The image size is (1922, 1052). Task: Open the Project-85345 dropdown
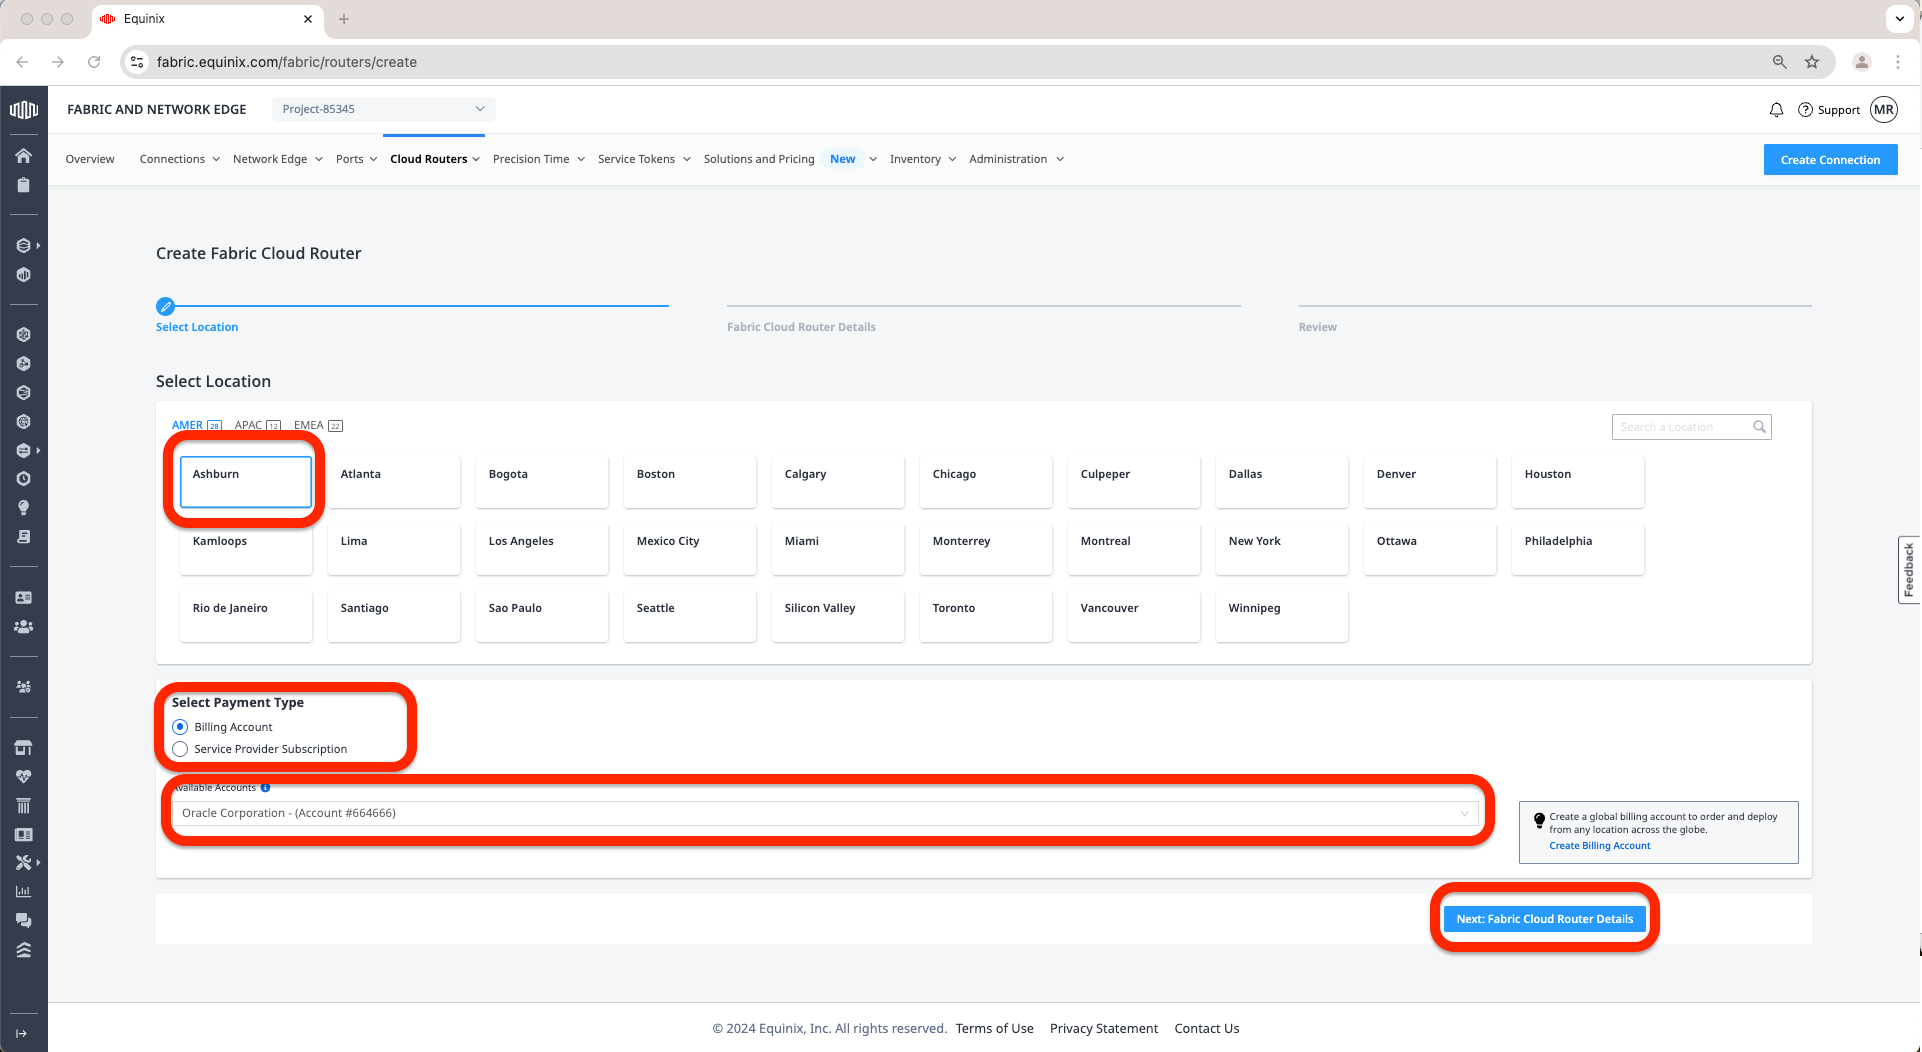(x=383, y=109)
